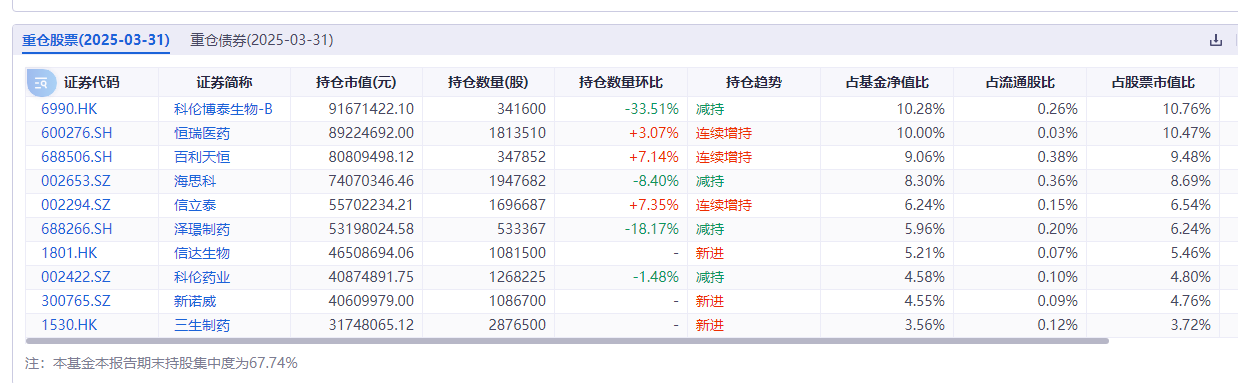Click the download table data icon
The image size is (1238, 383).
click(1216, 41)
